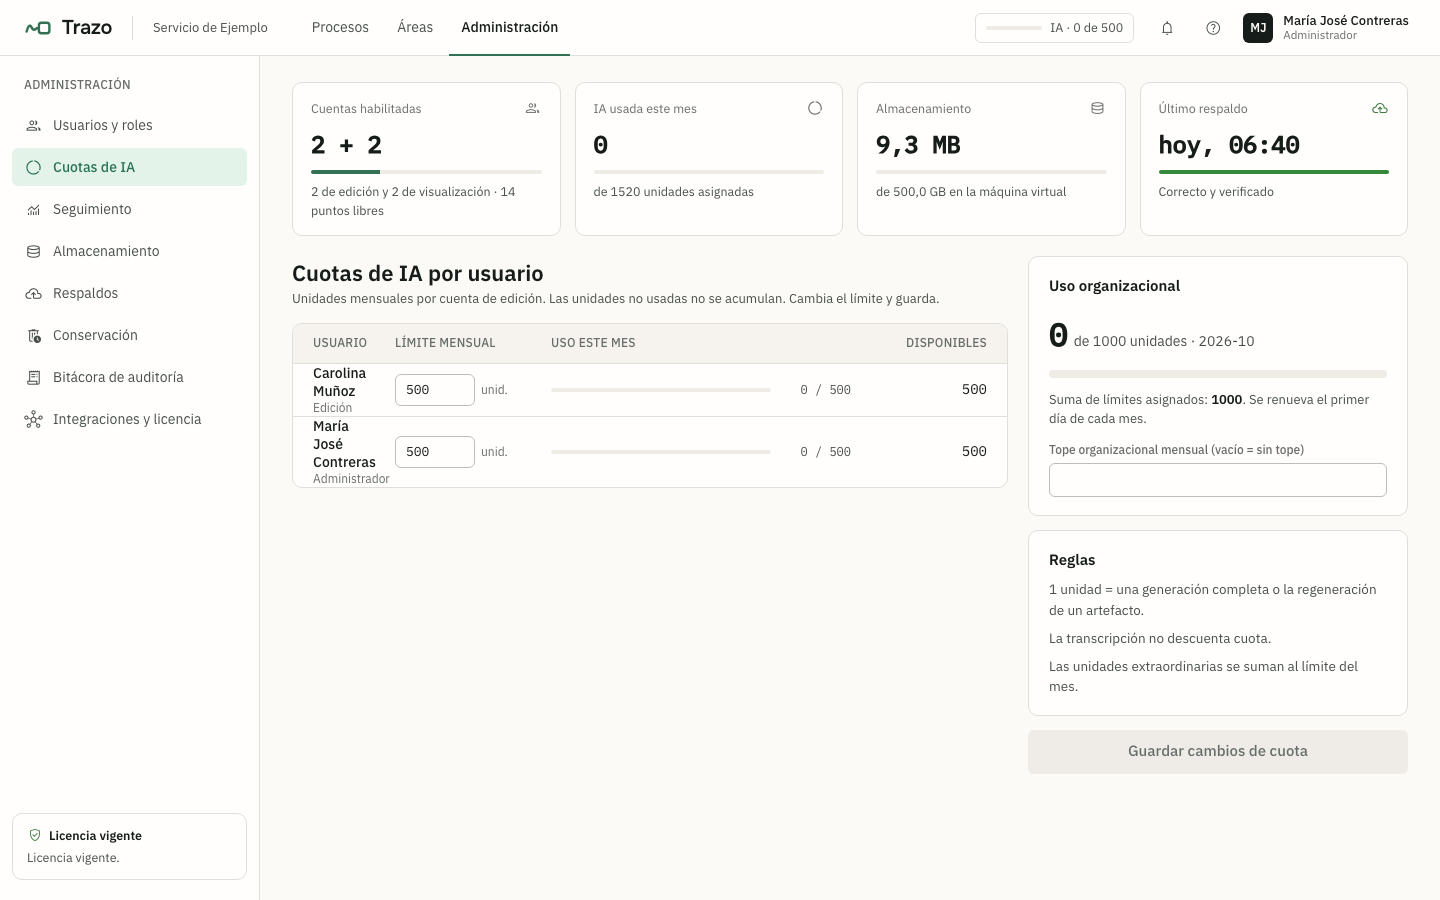
Task: Click the cloud icon in Último respaldo card
Action: click(1380, 108)
